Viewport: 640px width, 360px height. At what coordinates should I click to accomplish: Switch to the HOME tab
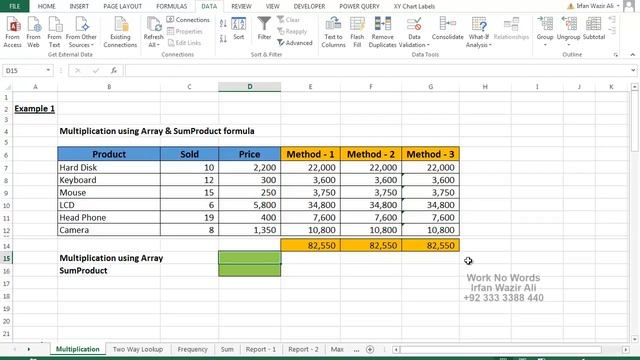point(47,6)
